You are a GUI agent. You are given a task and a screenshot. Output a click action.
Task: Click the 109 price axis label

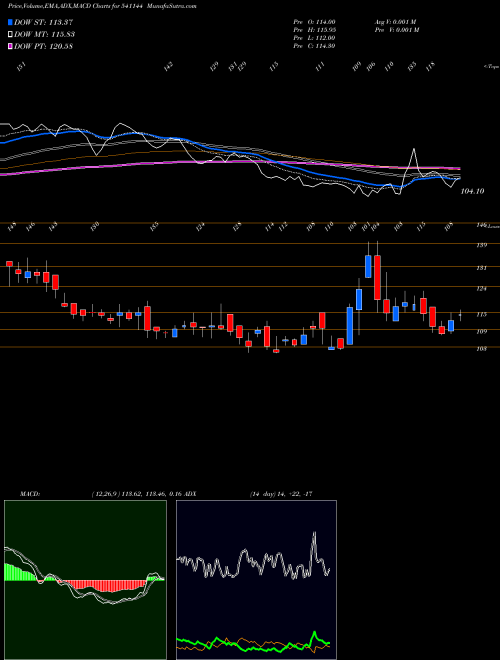(x=482, y=331)
